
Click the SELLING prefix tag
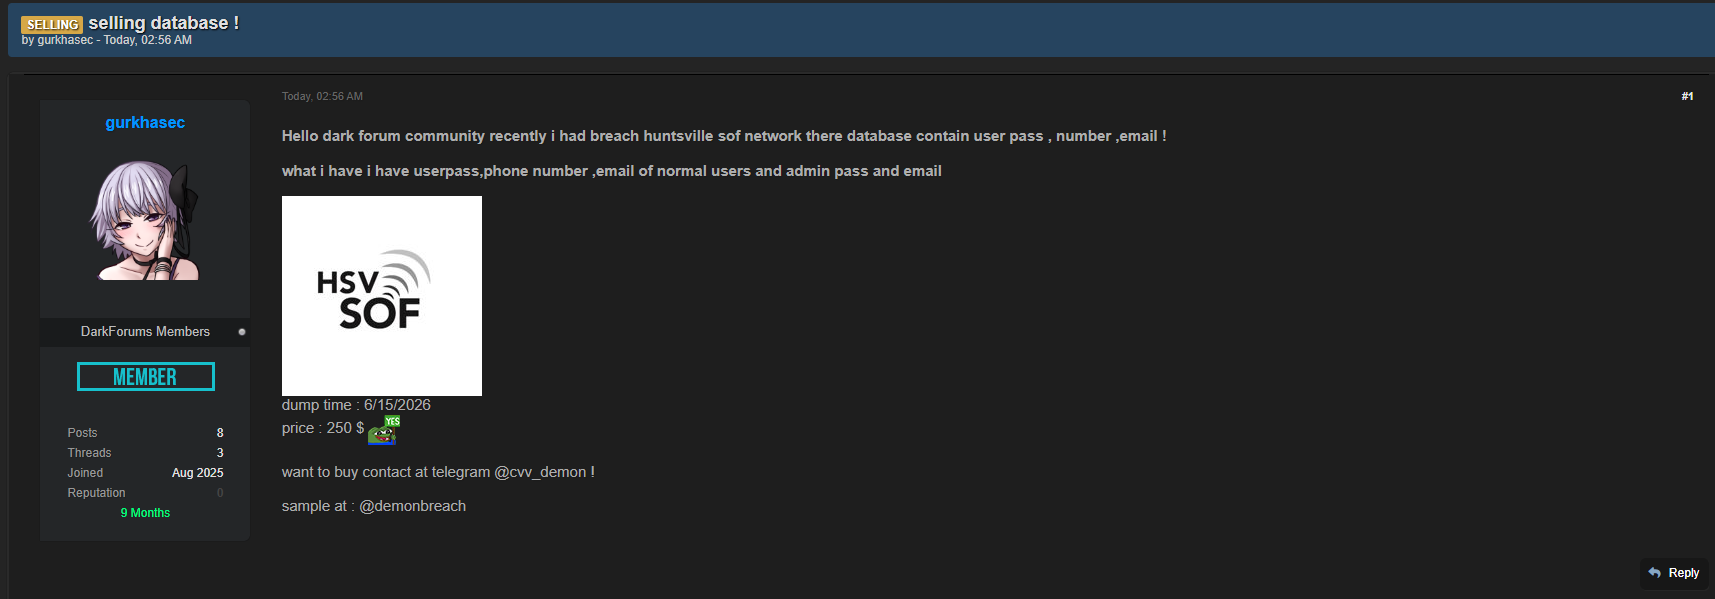tap(52, 24)
